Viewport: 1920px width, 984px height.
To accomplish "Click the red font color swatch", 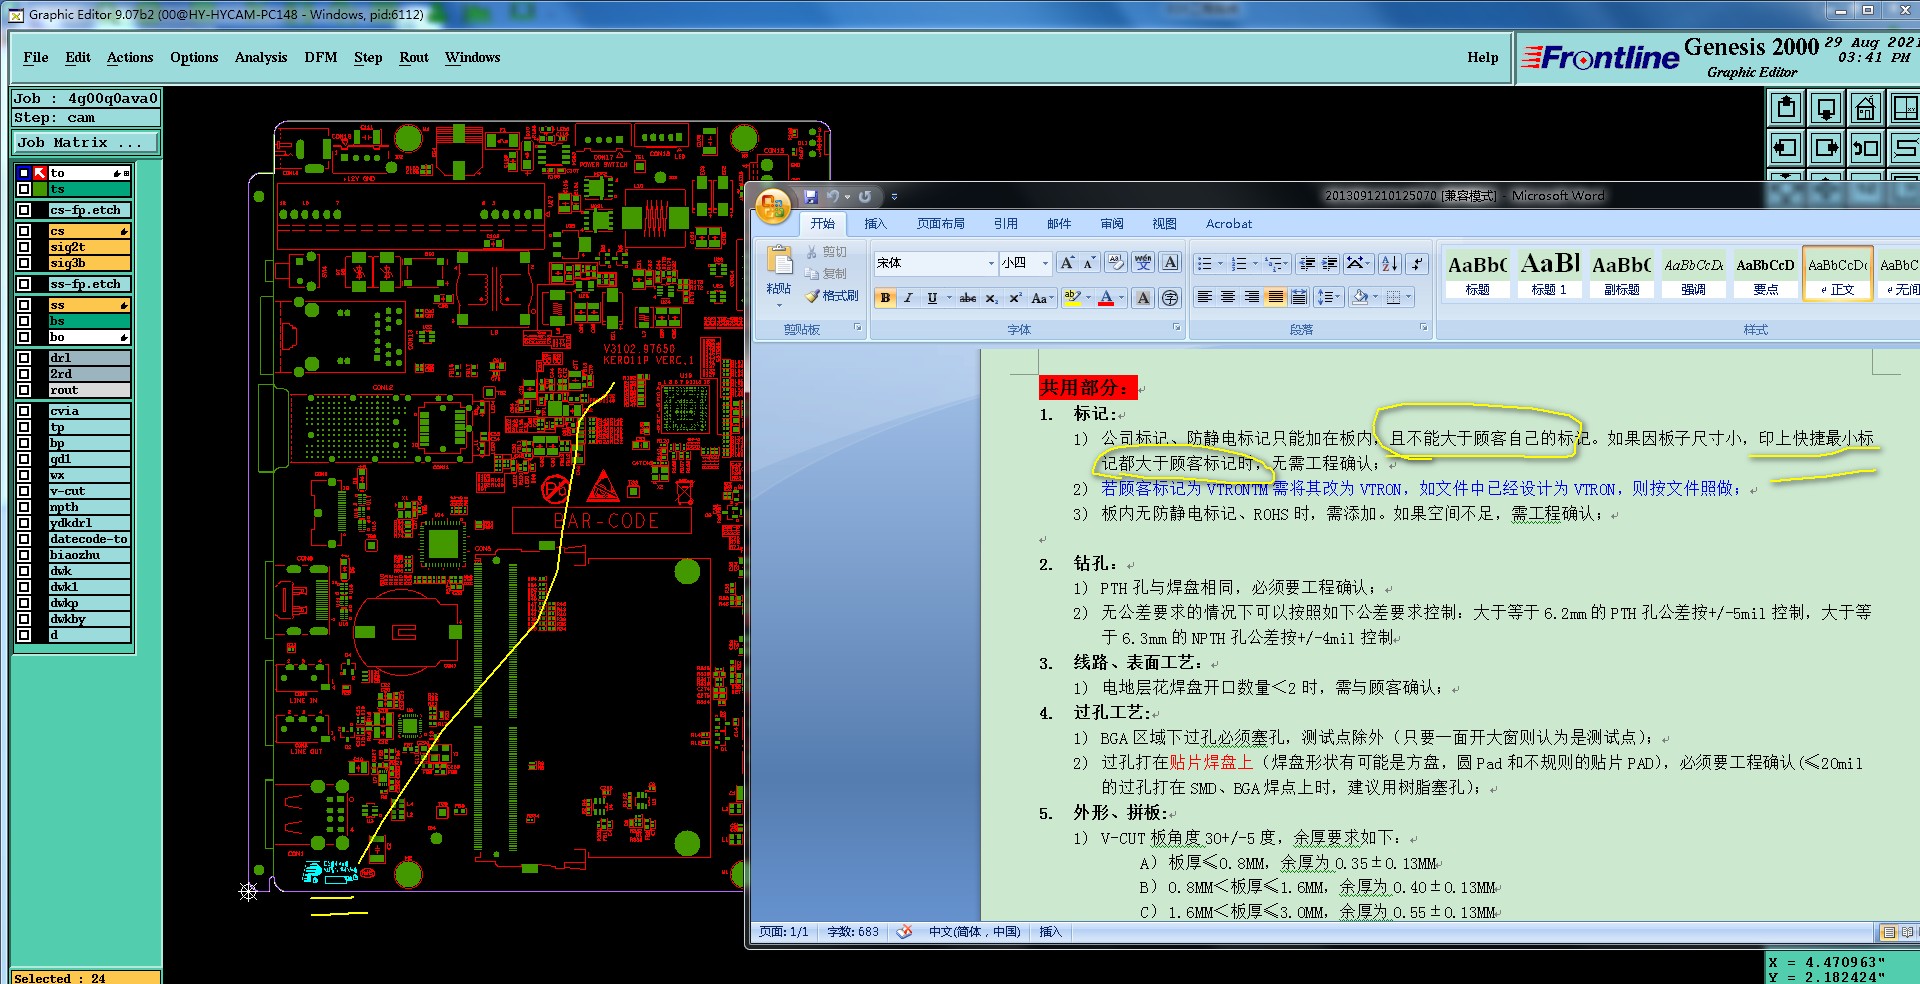I will tap(1106, 298).
